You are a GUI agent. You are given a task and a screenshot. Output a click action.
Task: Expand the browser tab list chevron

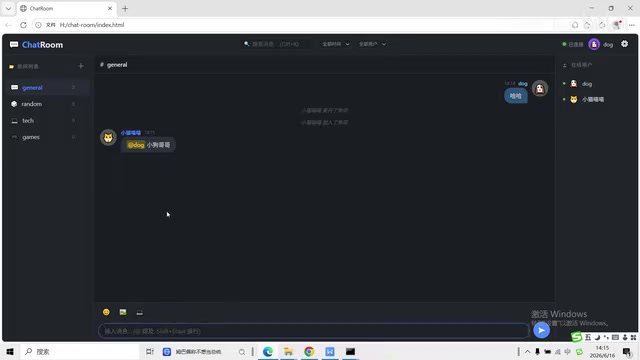click(8, 8)
